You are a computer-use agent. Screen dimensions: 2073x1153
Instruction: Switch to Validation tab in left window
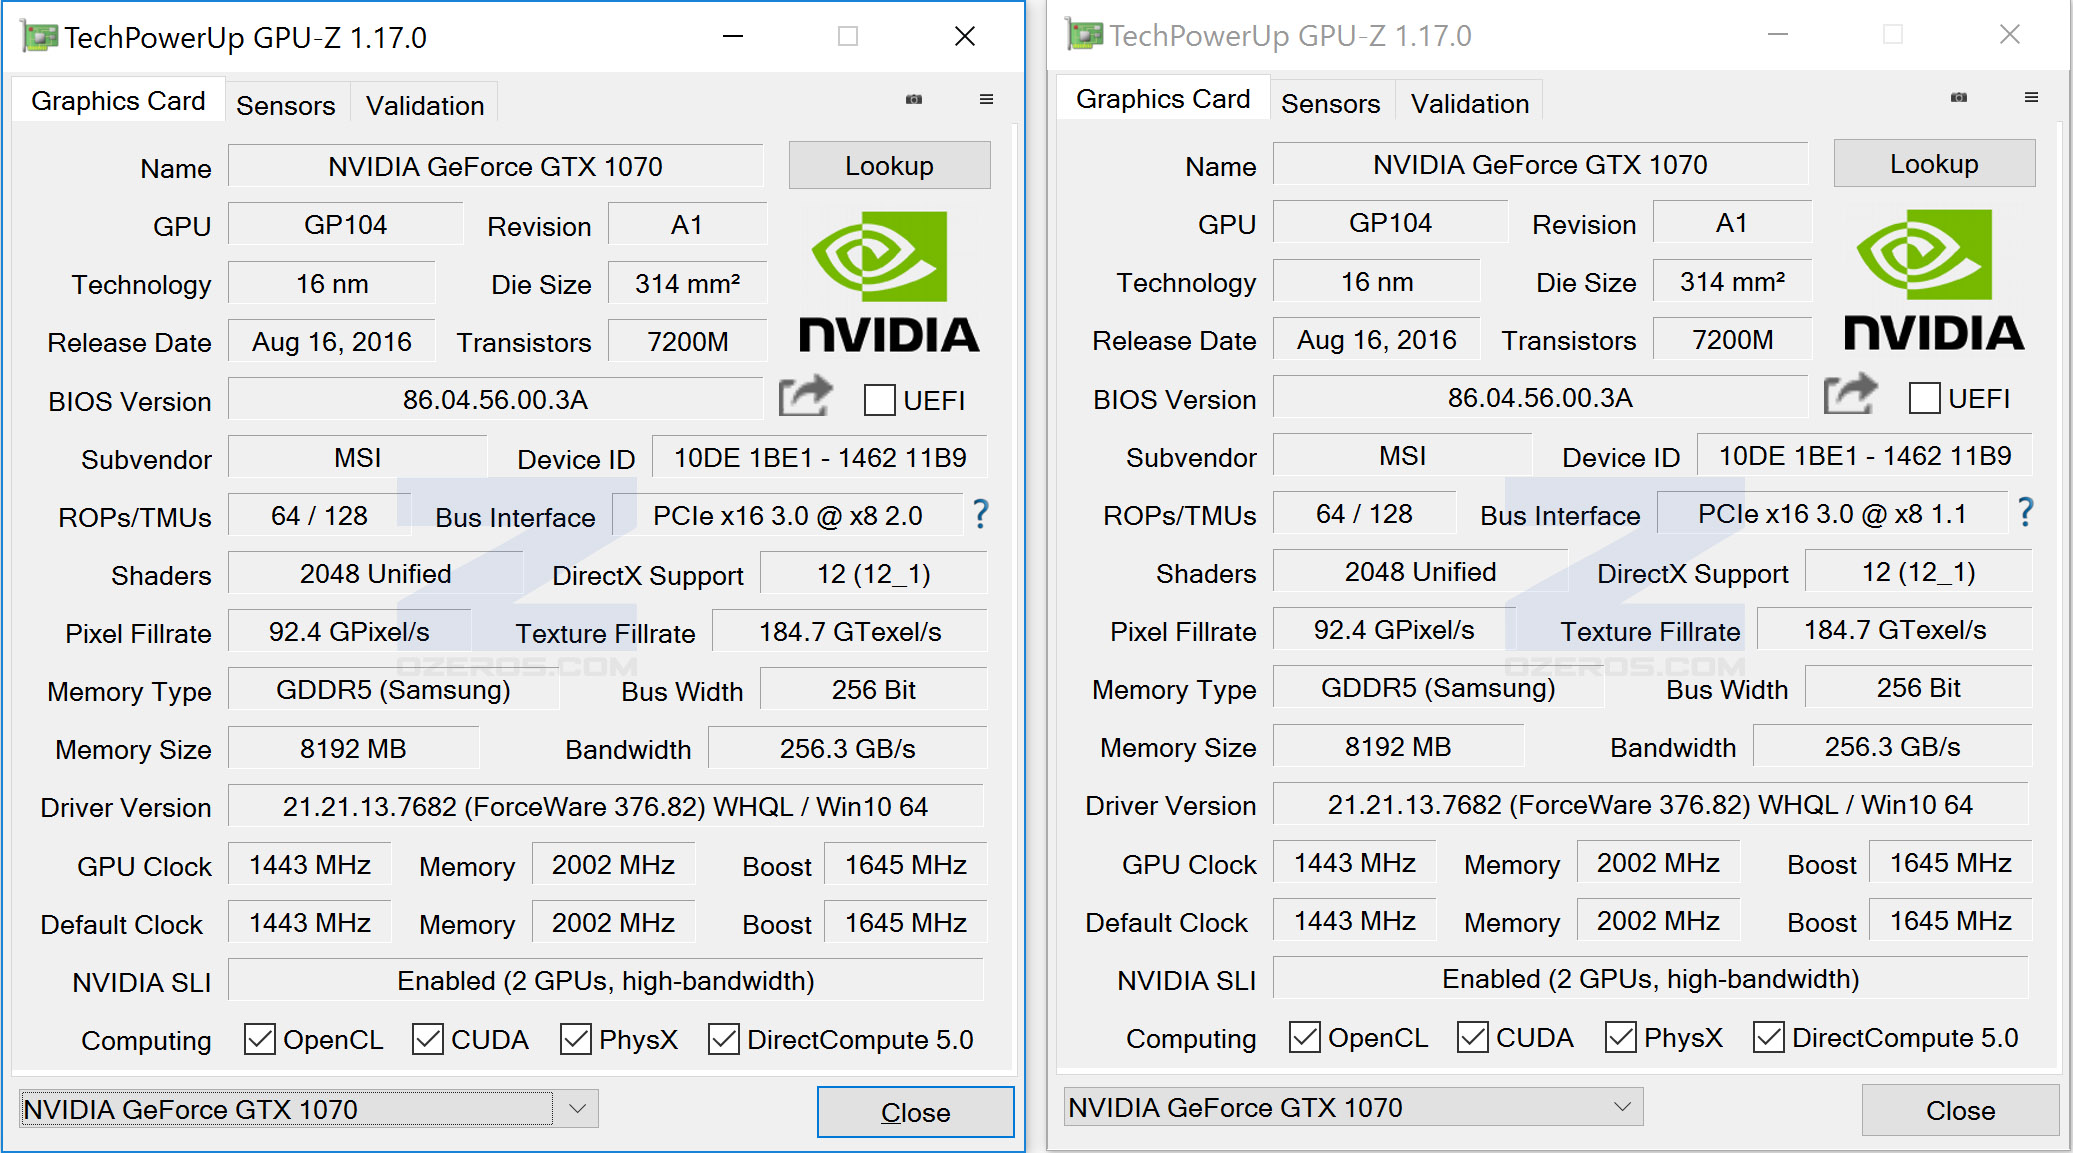[425, 105]
